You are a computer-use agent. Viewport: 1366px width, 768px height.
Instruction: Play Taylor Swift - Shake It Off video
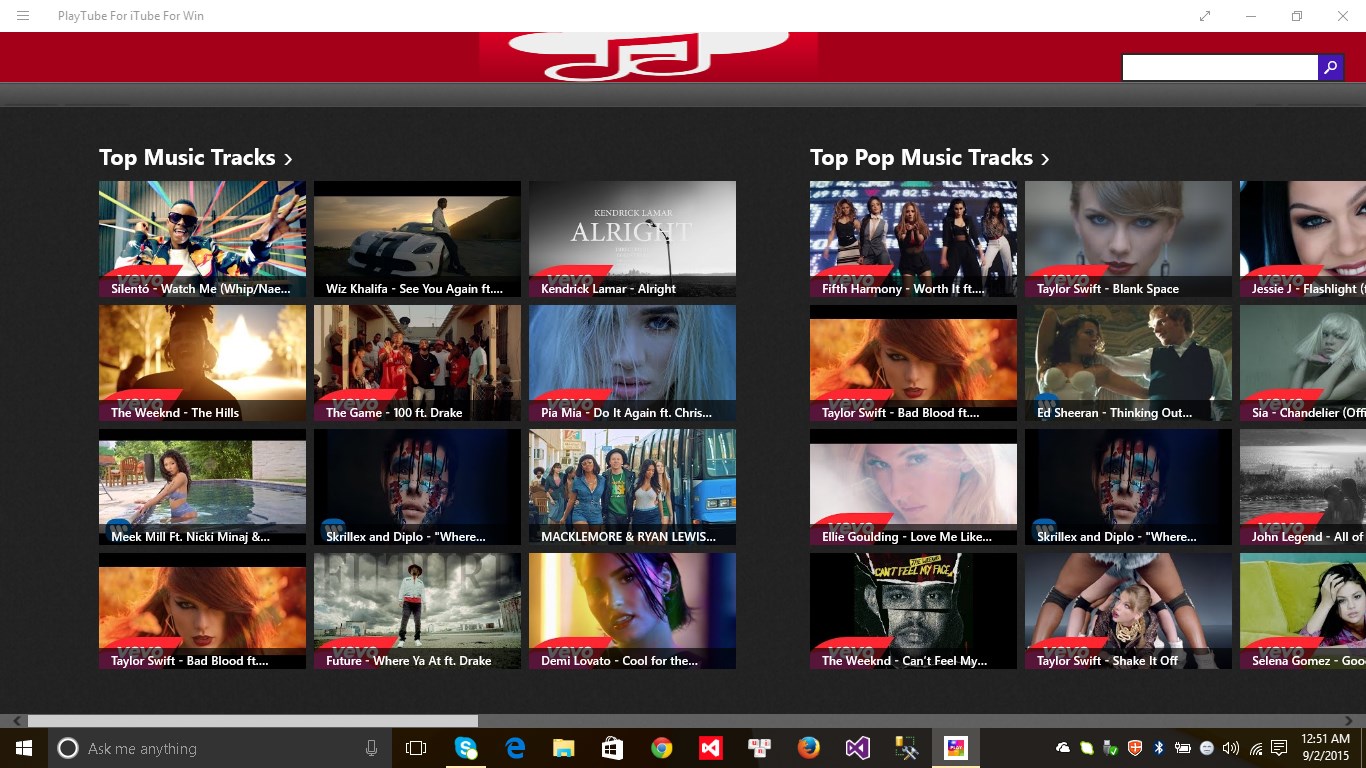(1128, 611)
